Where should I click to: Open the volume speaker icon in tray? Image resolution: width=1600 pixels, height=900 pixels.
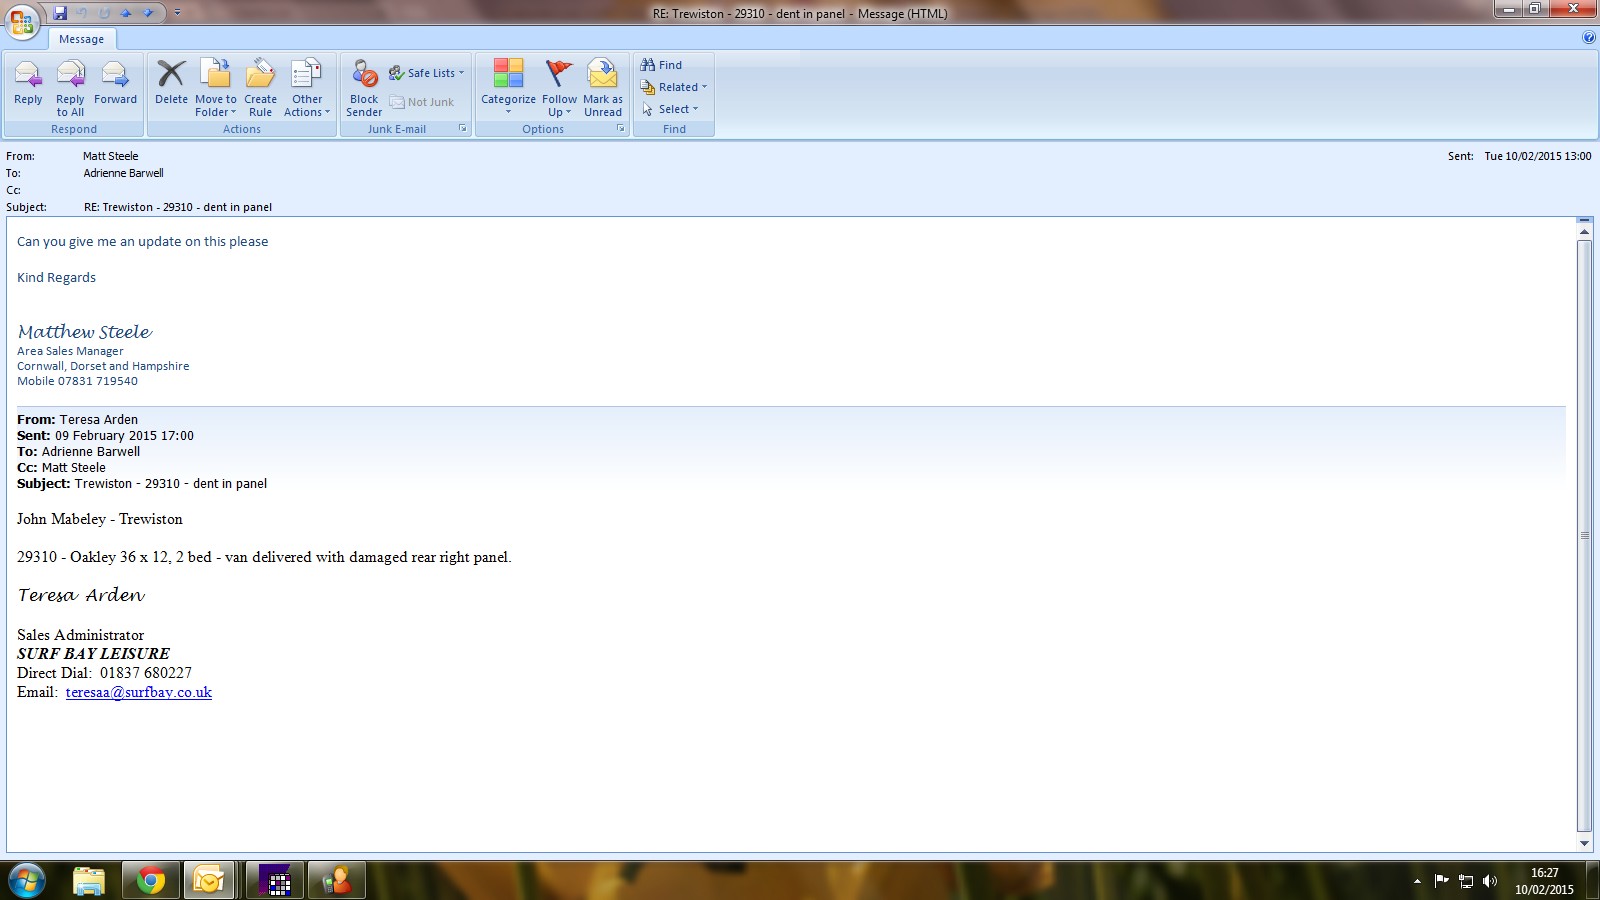1490,881
